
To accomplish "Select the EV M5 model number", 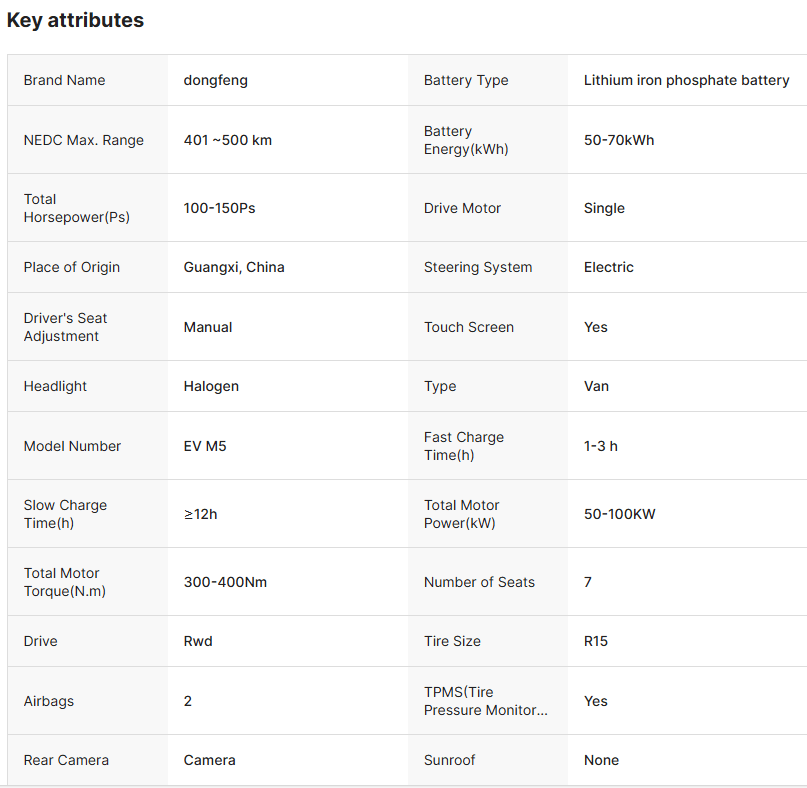I will [204, 446].
